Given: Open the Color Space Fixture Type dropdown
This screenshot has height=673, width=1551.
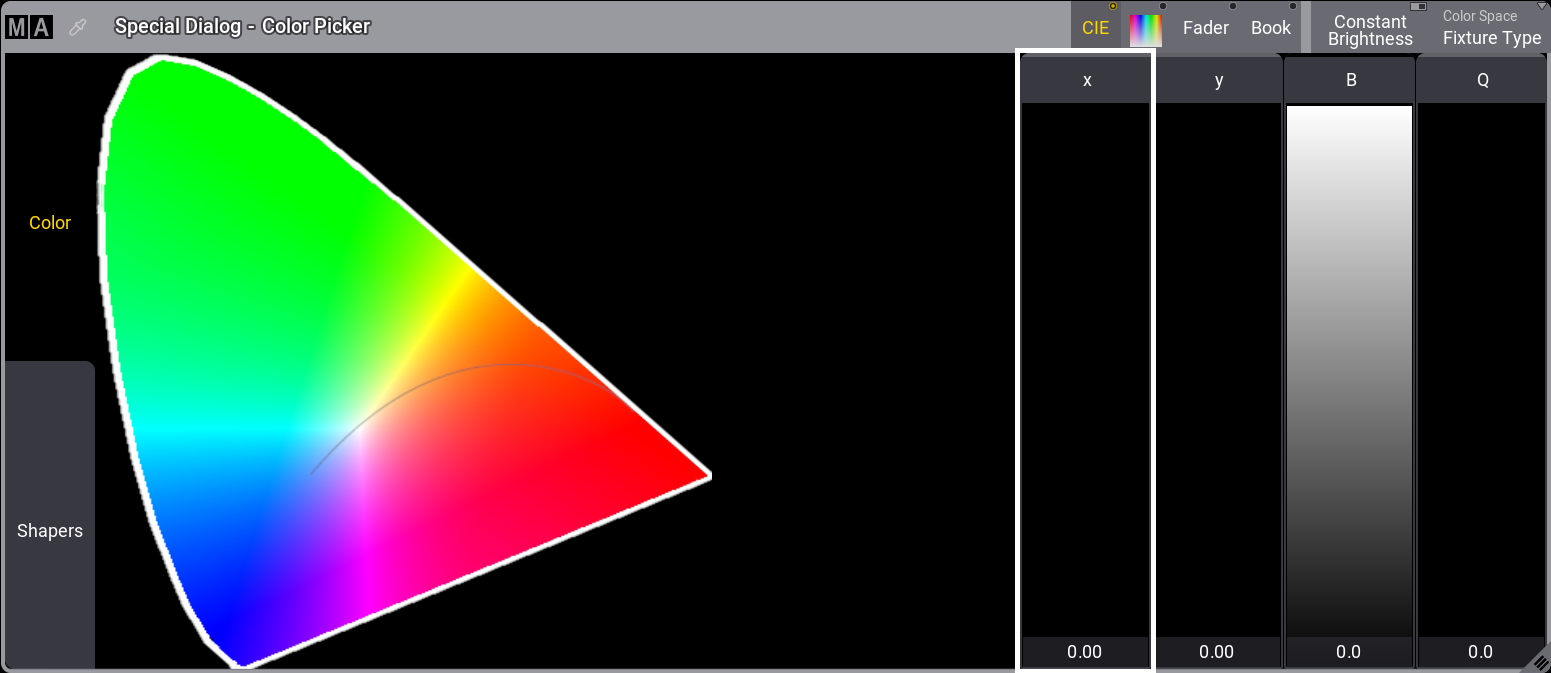Looking at the screenshot, I should [x=1492, y=30].
